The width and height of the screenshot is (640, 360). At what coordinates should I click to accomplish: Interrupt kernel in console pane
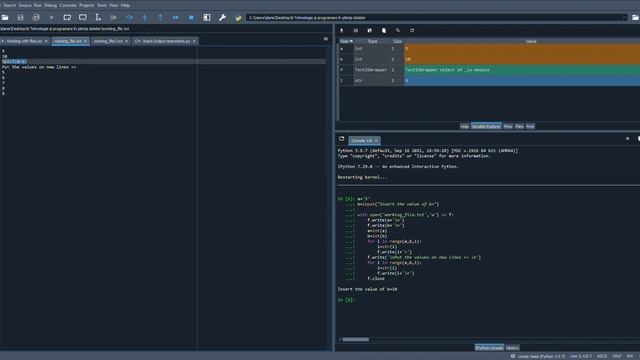pyautogui.click(x=627, y=139)
